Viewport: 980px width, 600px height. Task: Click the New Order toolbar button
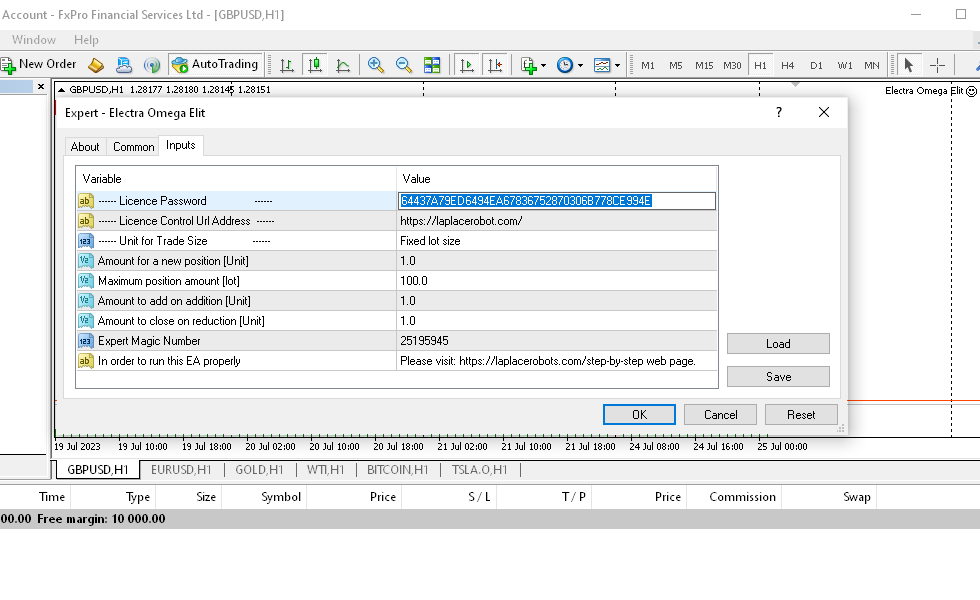pyautogui.click(x=39, y=64)
